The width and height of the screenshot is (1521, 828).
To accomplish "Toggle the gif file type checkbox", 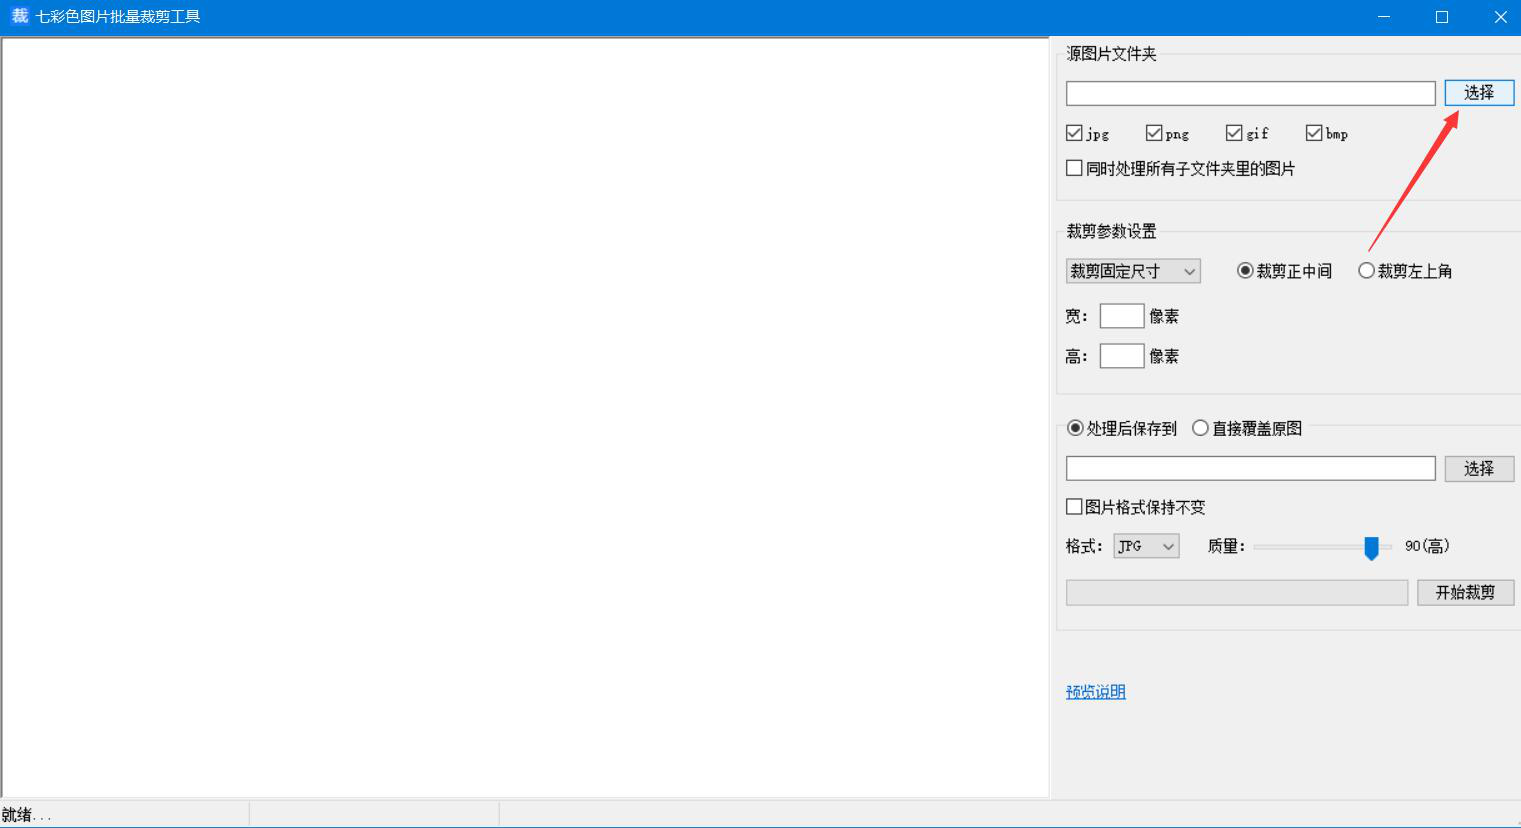I will (x=1234, y=133).
